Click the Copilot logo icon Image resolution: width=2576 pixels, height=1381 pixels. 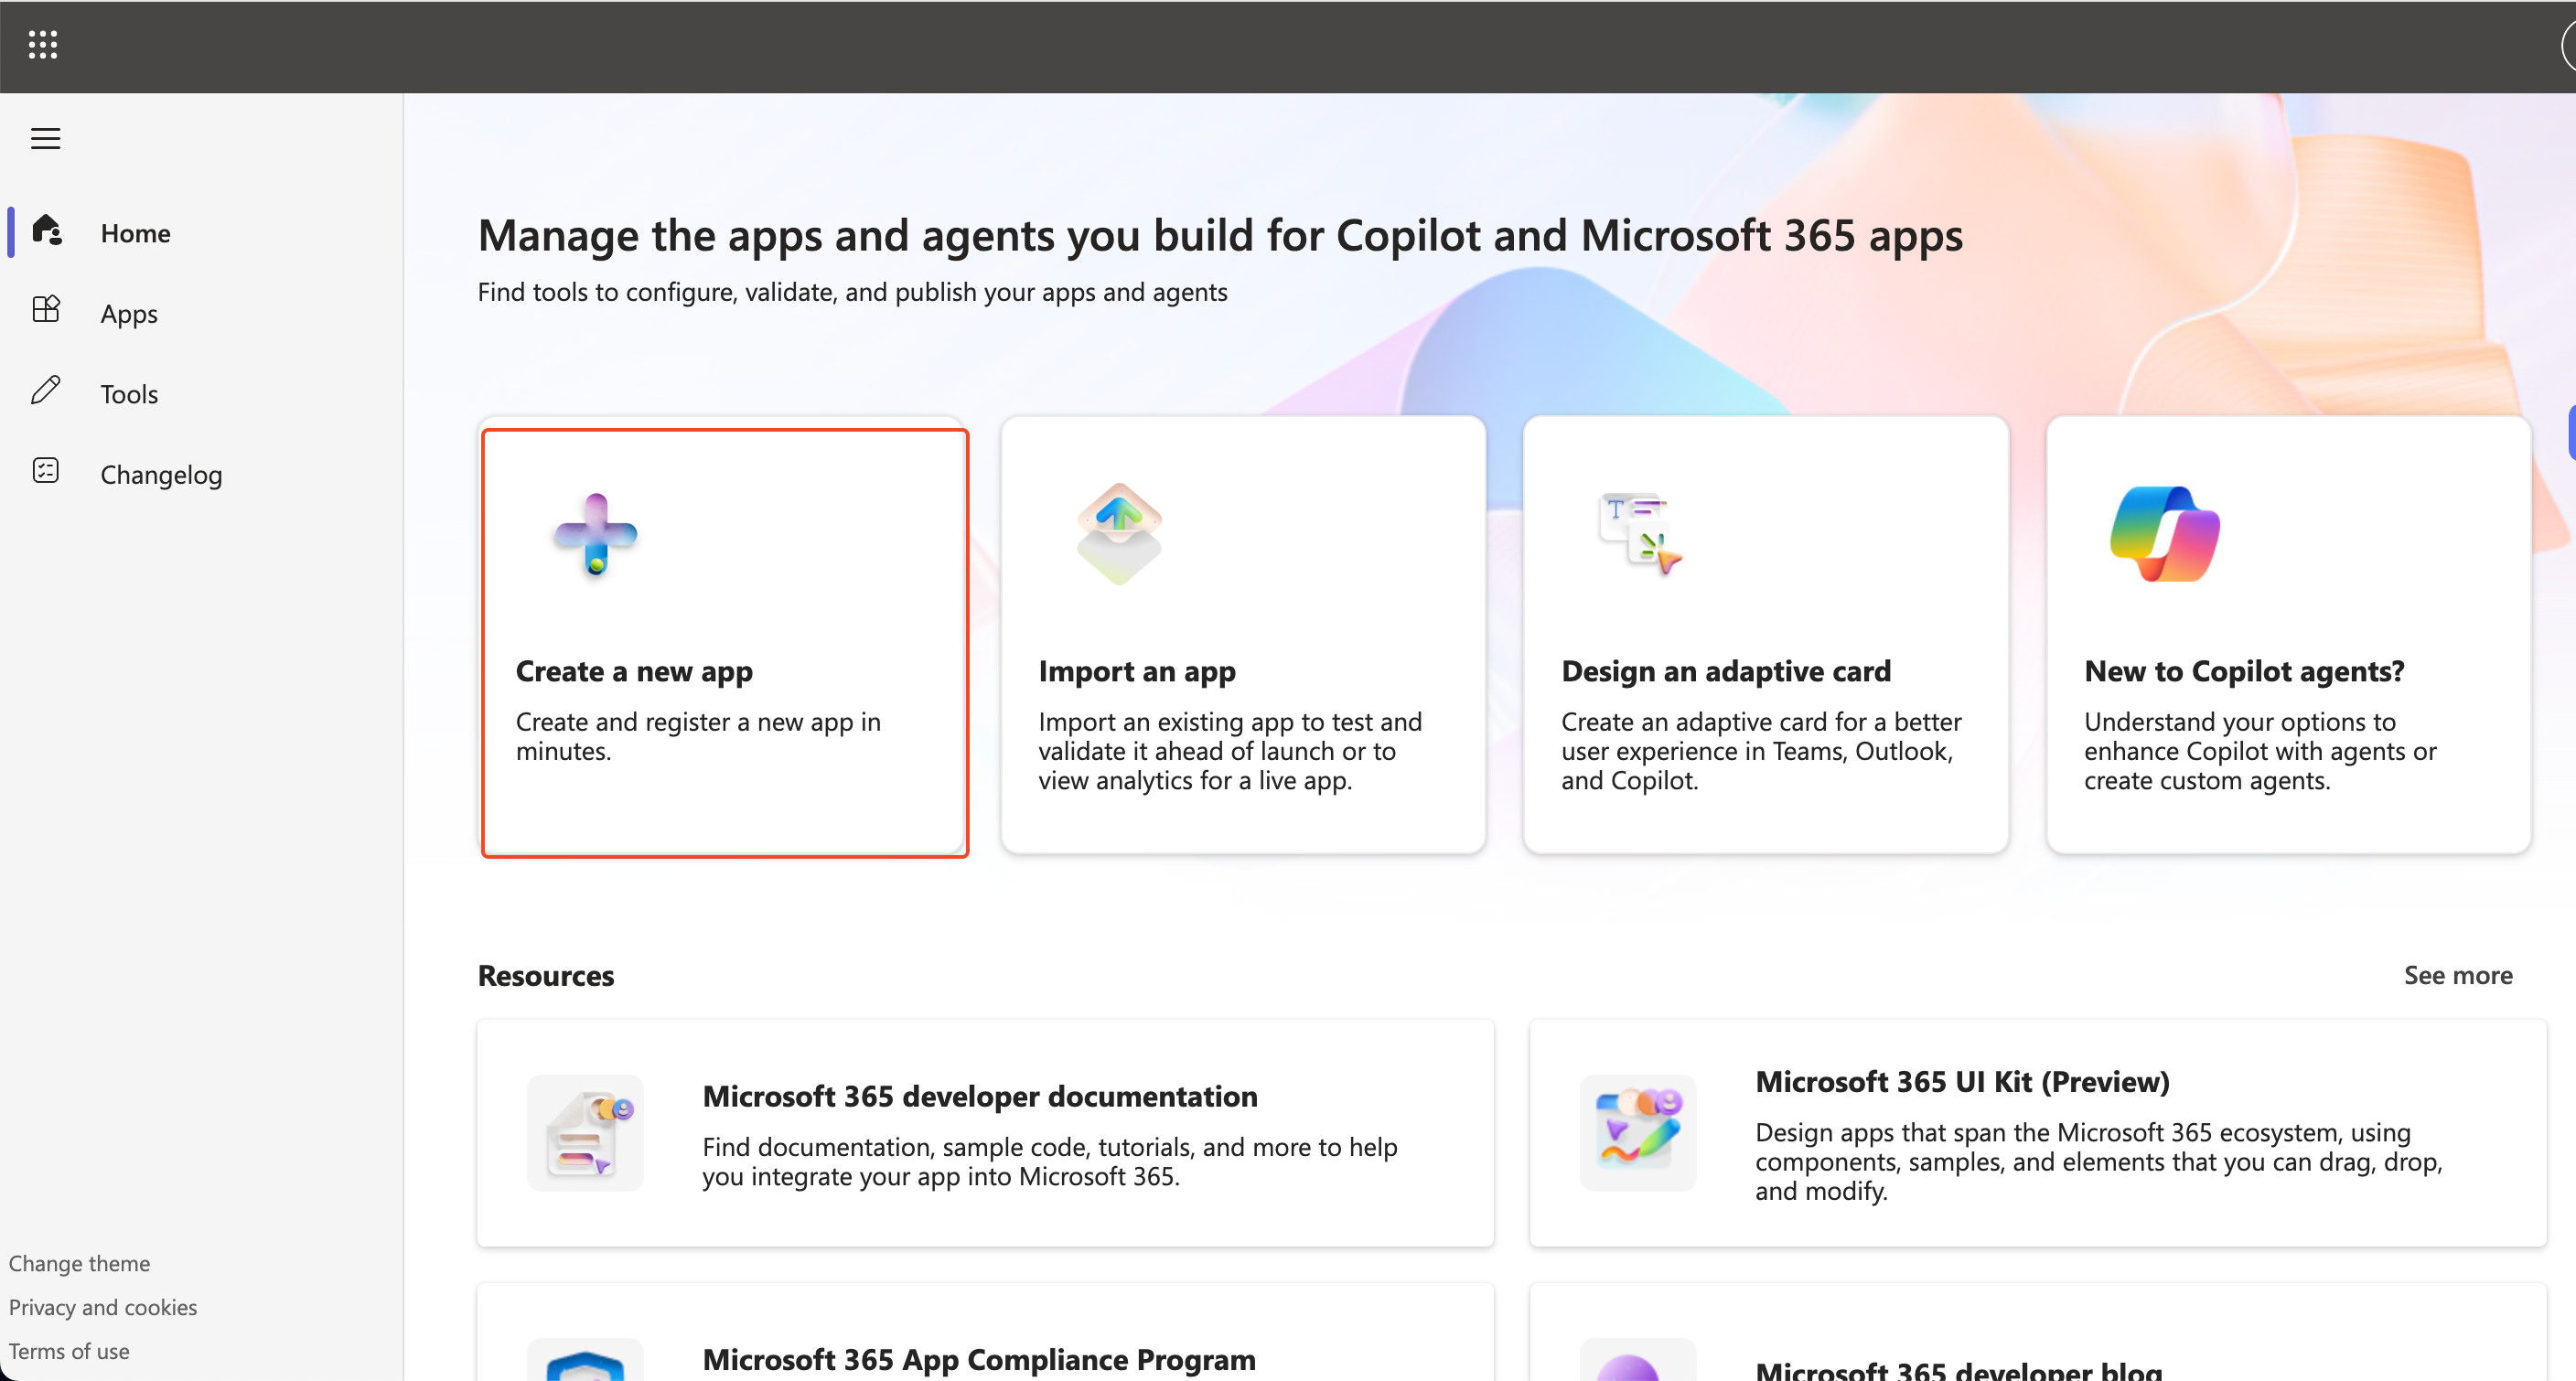pyautogui.click(x=2164, y=534)
